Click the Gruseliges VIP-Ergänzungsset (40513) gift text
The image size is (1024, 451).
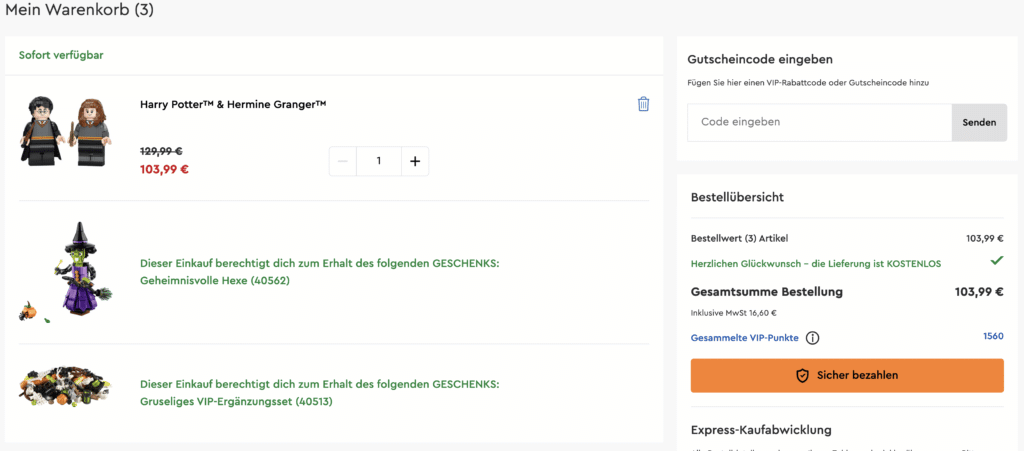319,393
